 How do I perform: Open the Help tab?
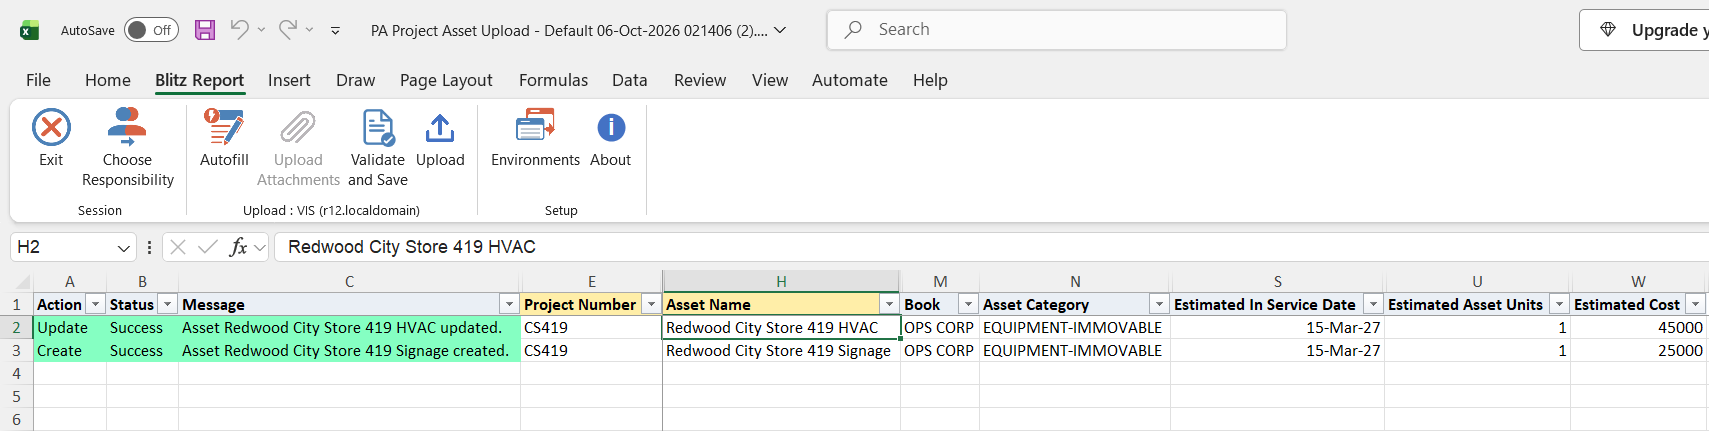(x=930, y=80)
